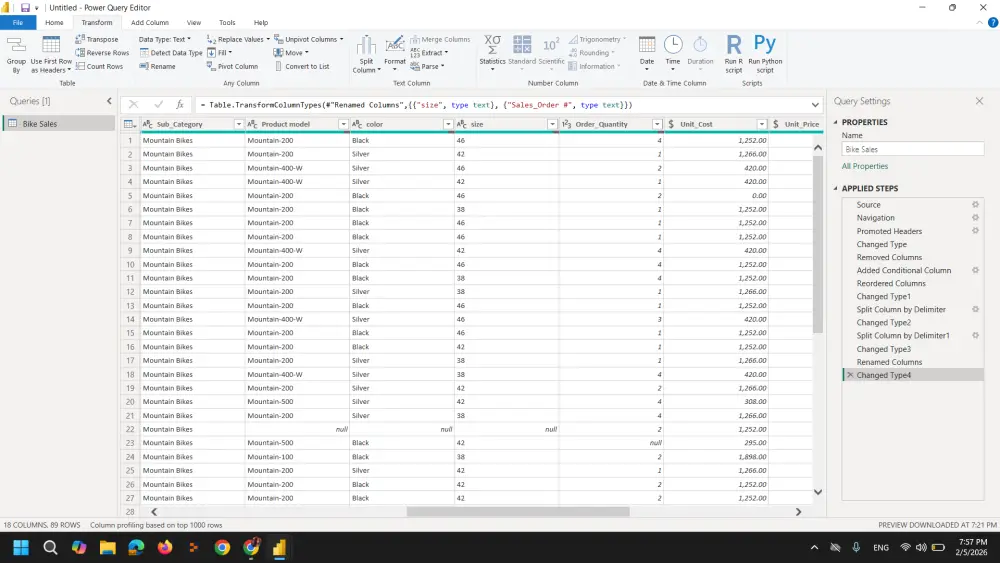
Task: Open the Replace Values dropdown
Action: 239,39
